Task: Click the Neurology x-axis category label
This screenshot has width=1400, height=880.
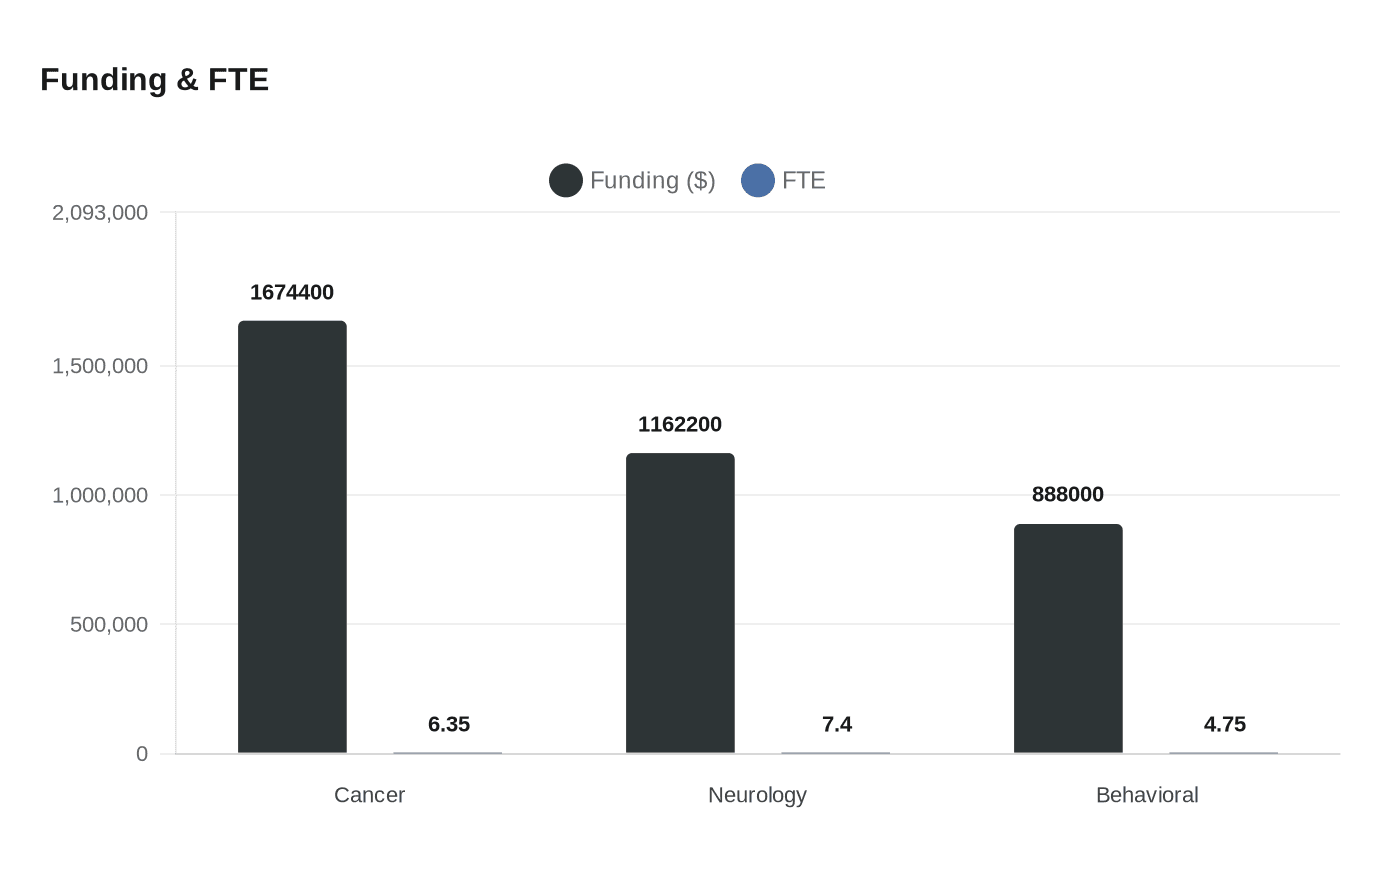Action: pyautogui.click(x=757, y=796)
